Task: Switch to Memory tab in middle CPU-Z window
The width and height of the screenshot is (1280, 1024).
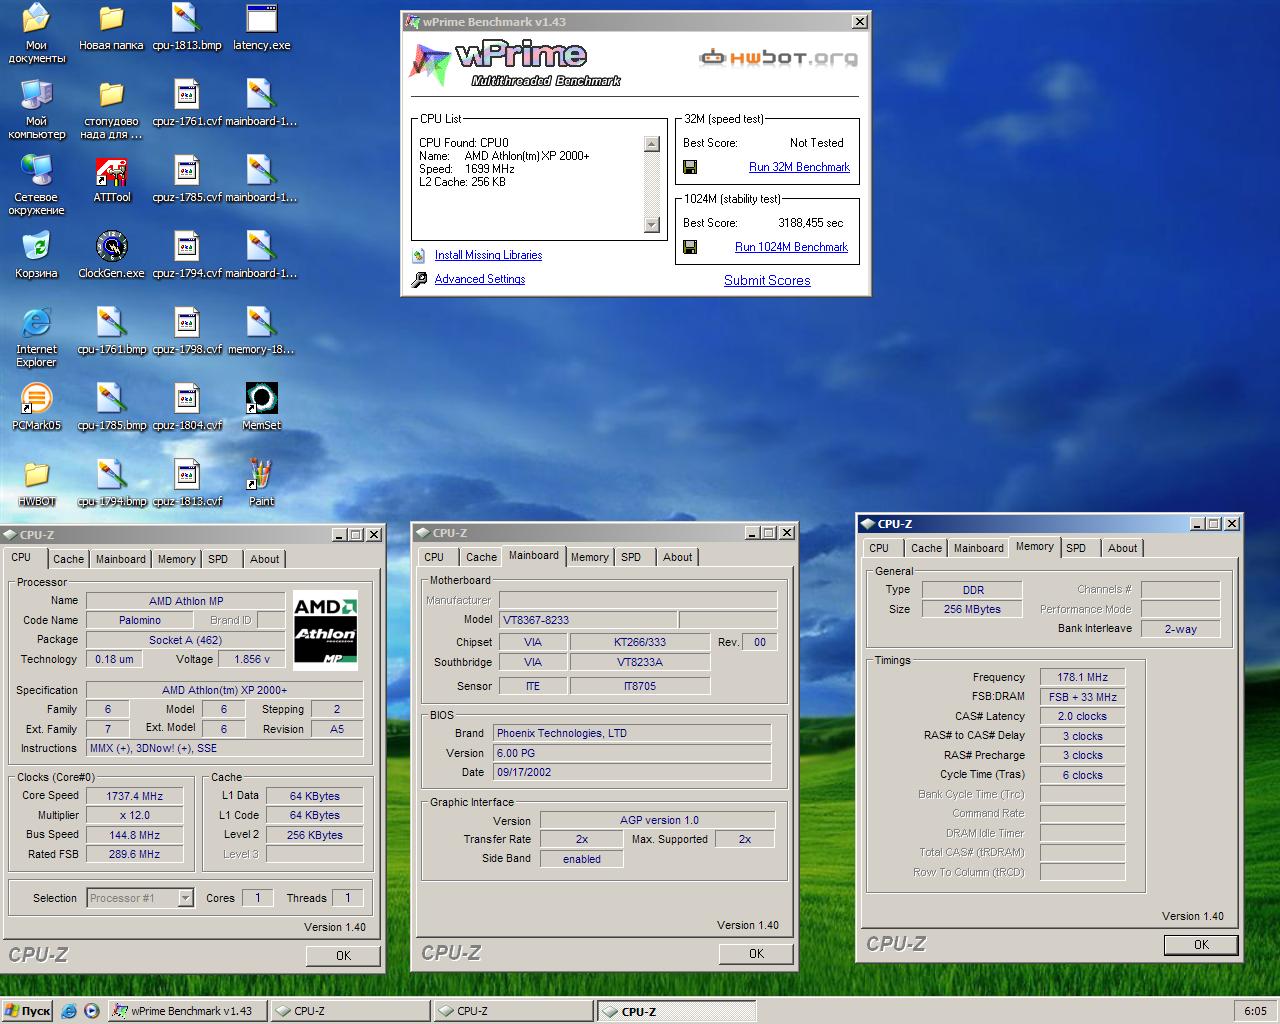Action: click(x=589, y=557)
